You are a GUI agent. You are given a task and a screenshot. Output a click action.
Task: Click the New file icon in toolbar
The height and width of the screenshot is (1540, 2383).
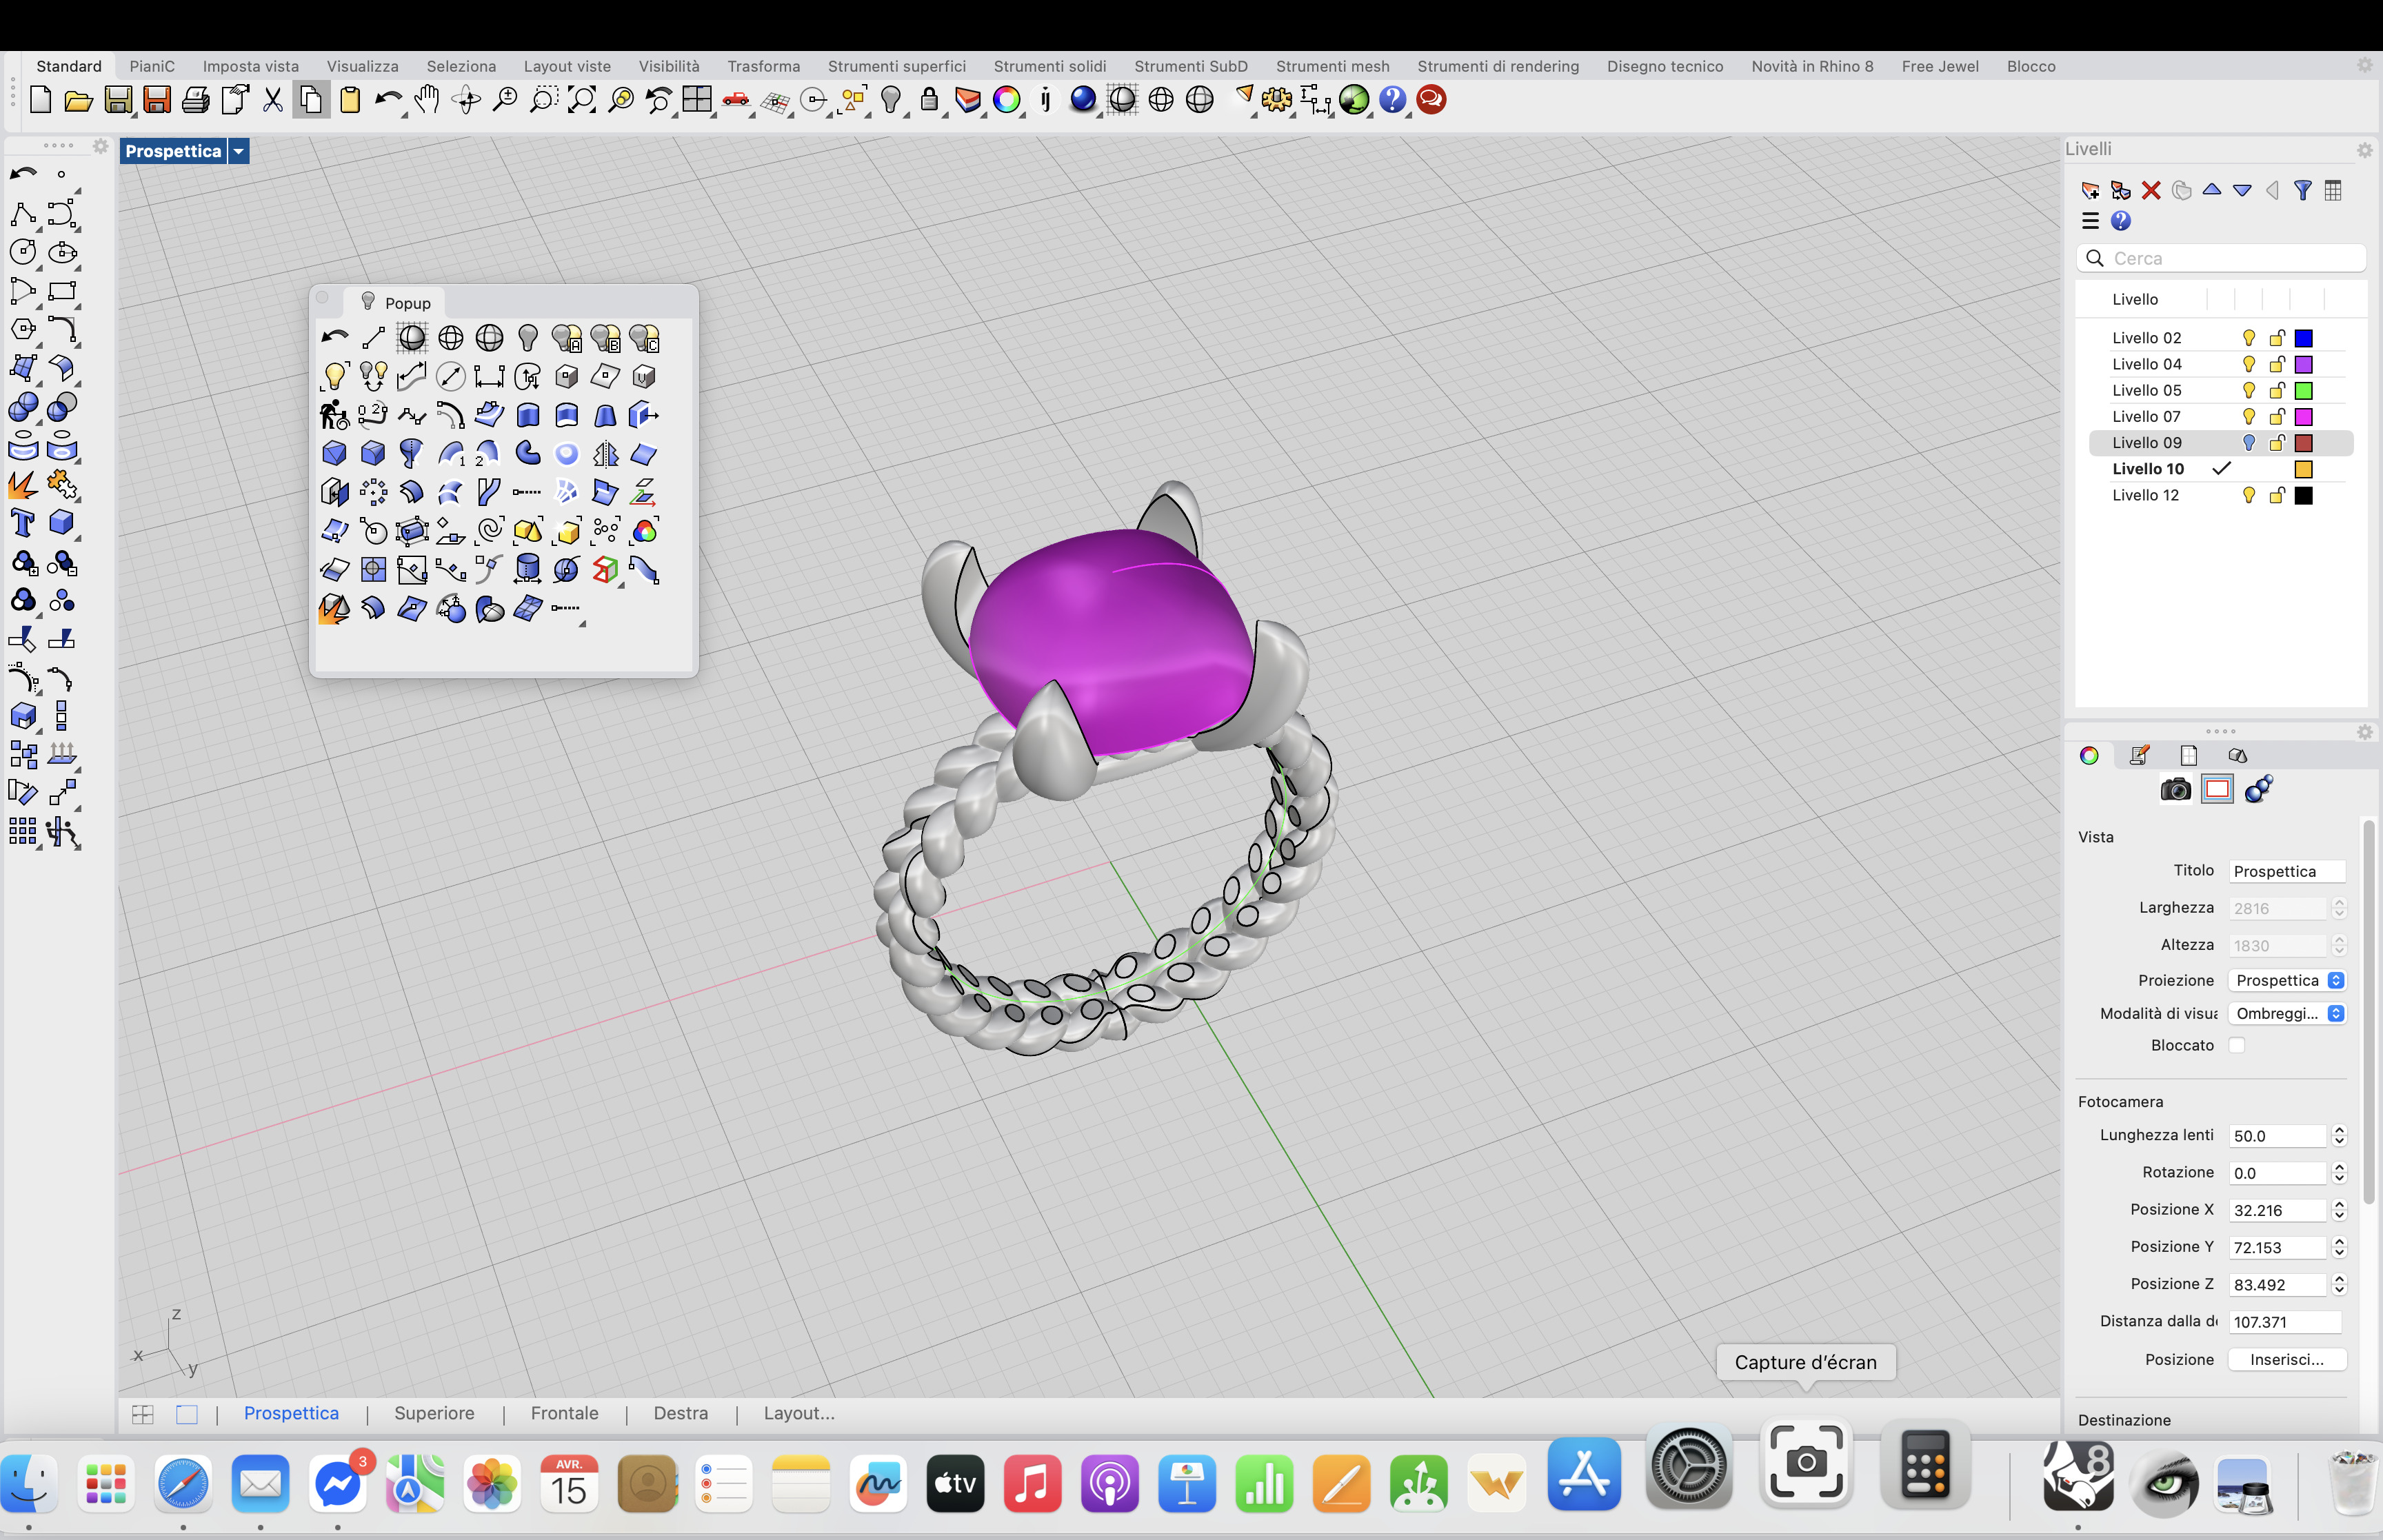pos(41,100)
